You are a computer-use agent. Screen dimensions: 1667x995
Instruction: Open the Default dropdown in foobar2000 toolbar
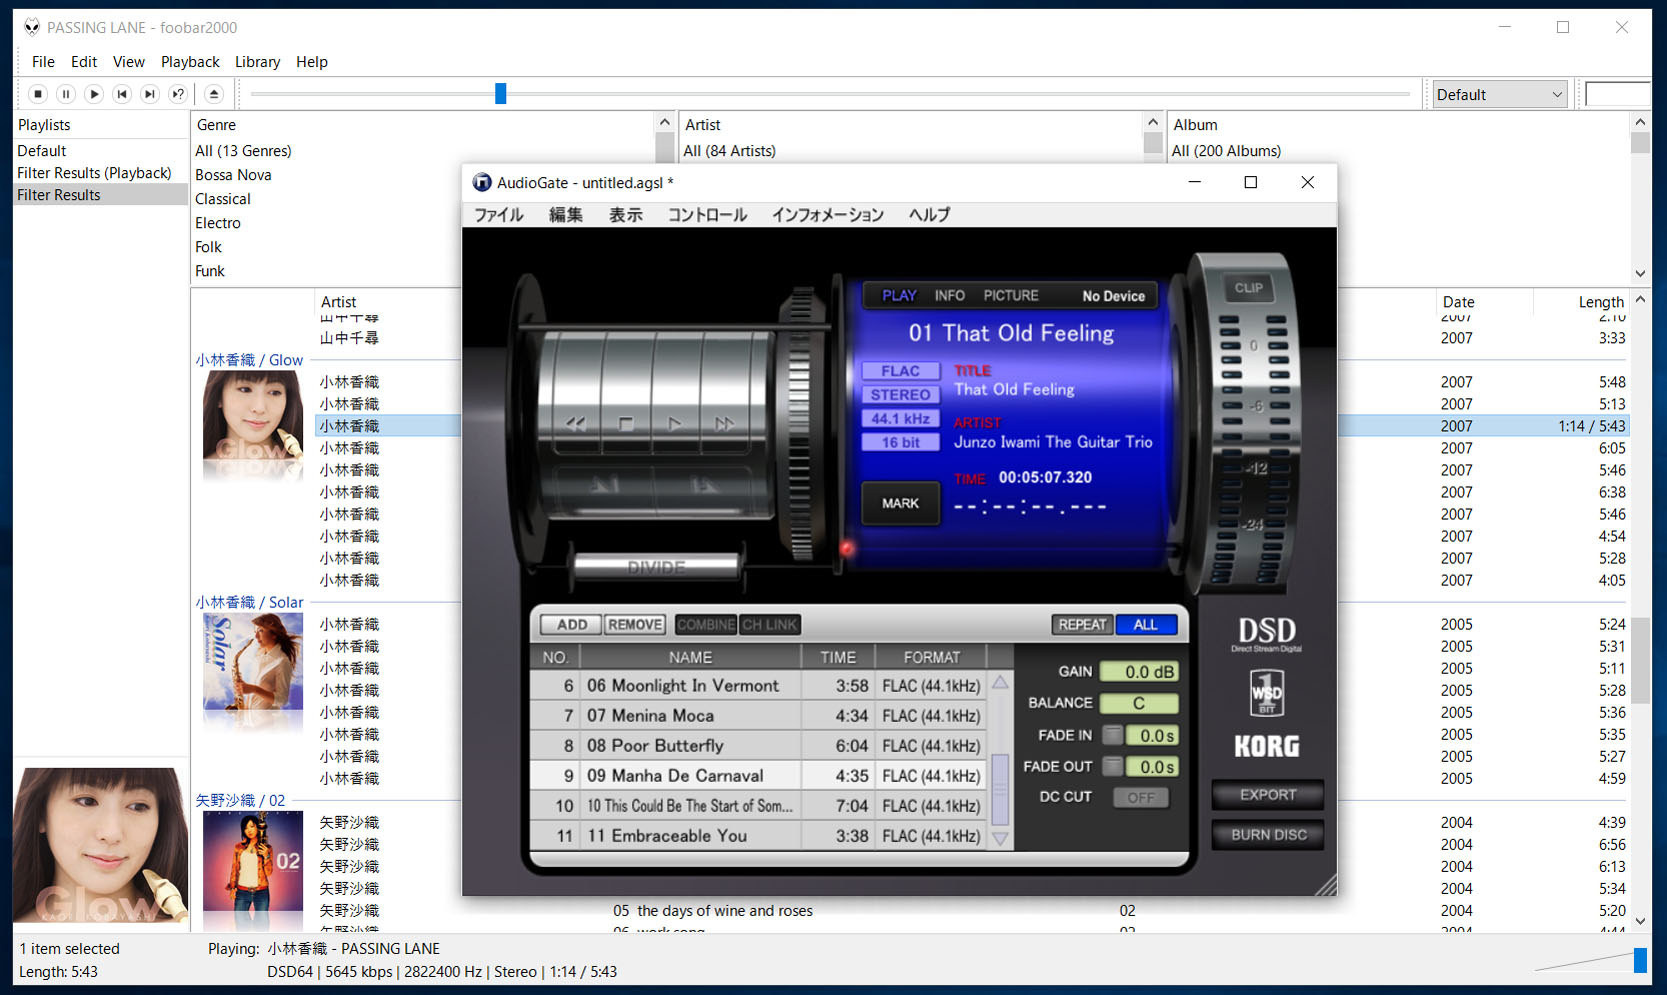1499,94
